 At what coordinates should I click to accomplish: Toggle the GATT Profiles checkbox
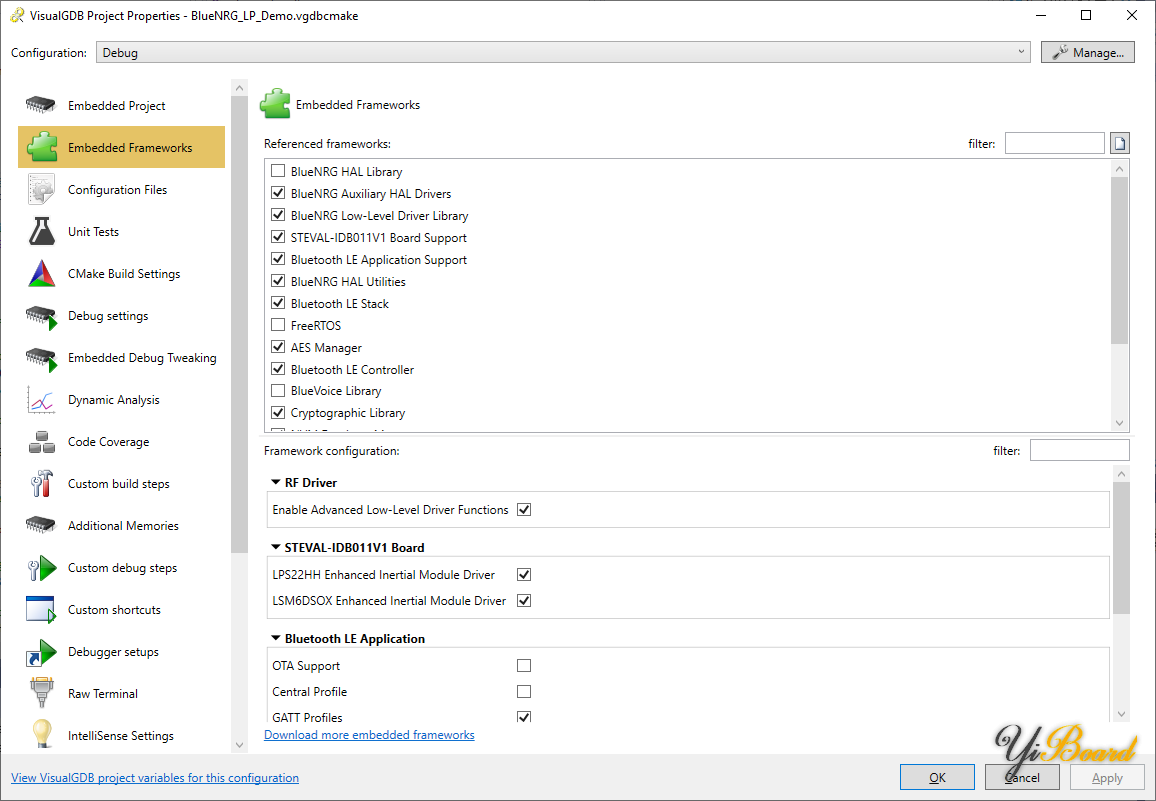coord(524,716)
